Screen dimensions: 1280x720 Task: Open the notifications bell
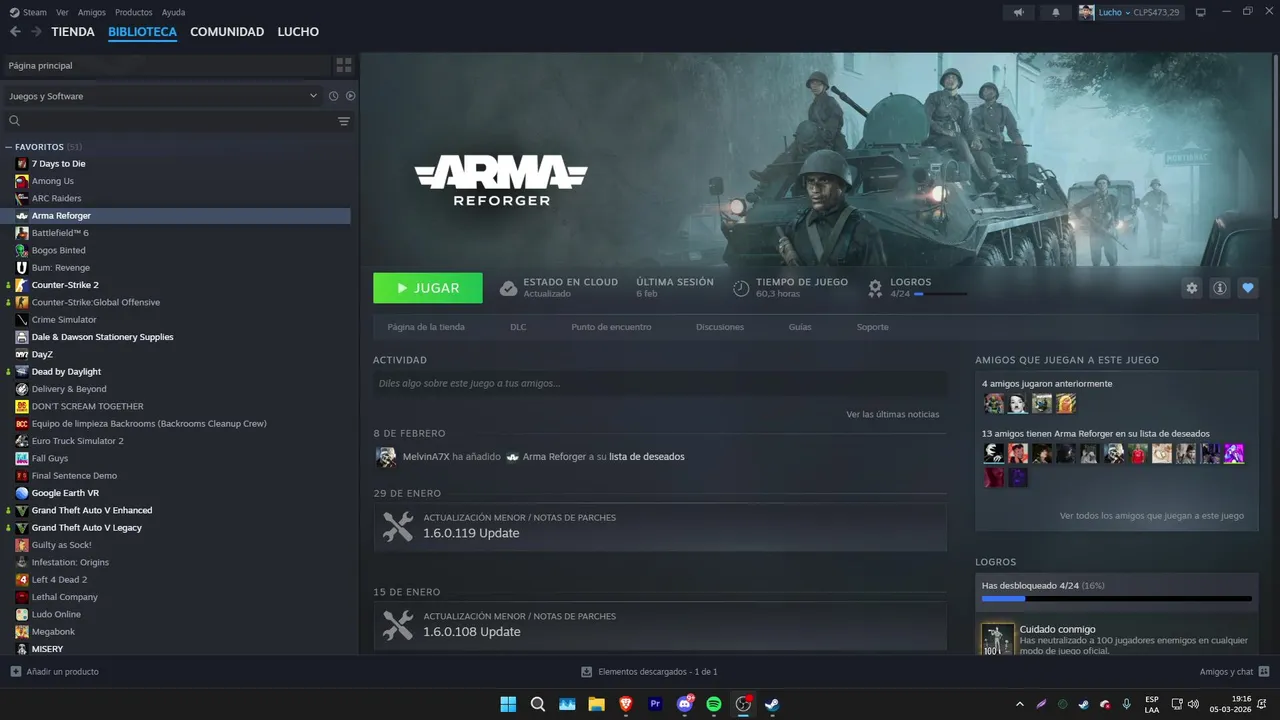tap(1055, 12)
